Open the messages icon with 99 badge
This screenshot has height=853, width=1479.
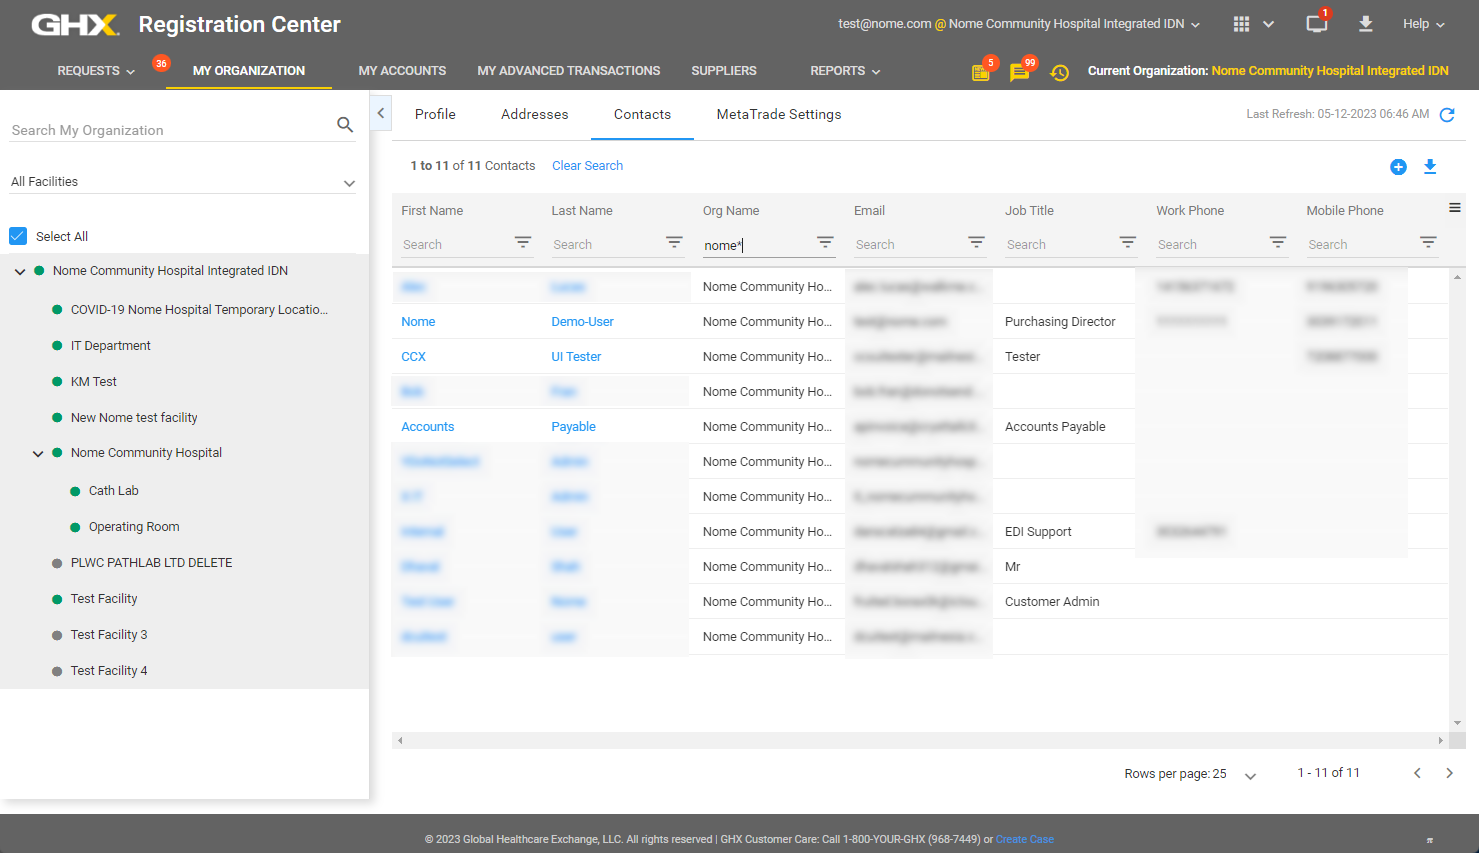(1019, 72)
